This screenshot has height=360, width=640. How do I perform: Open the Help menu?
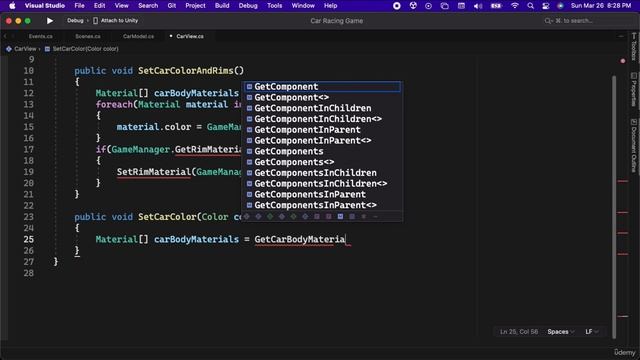coord(330,6)
